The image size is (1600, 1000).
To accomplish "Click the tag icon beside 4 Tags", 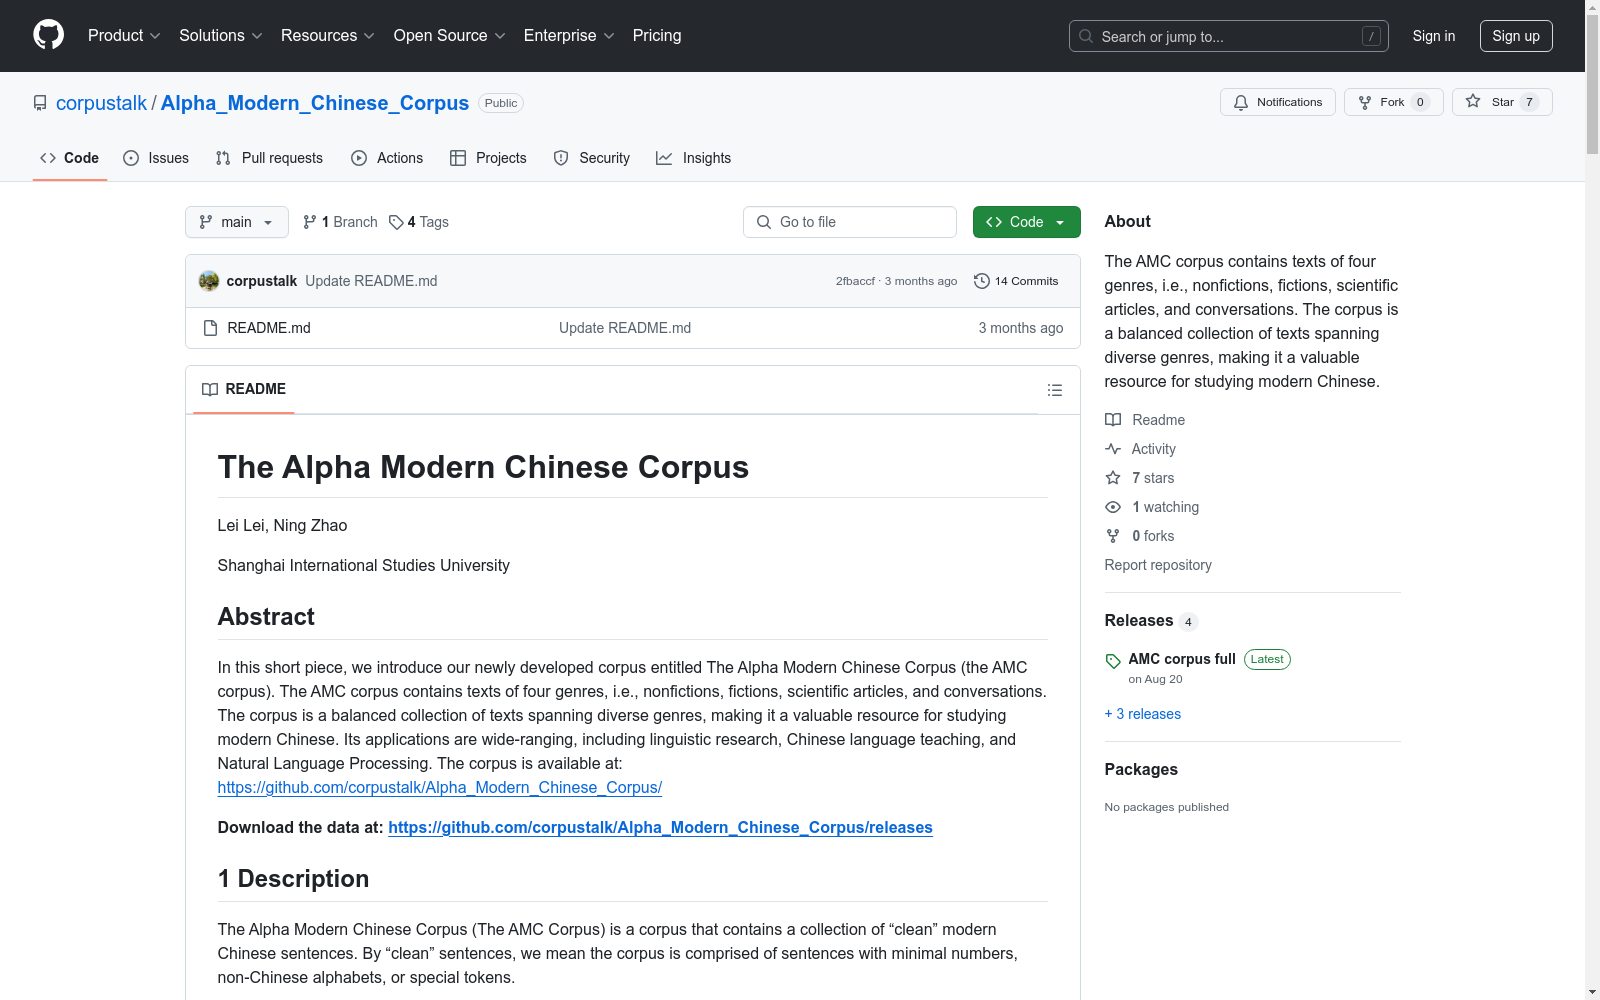I will [396, 222].
